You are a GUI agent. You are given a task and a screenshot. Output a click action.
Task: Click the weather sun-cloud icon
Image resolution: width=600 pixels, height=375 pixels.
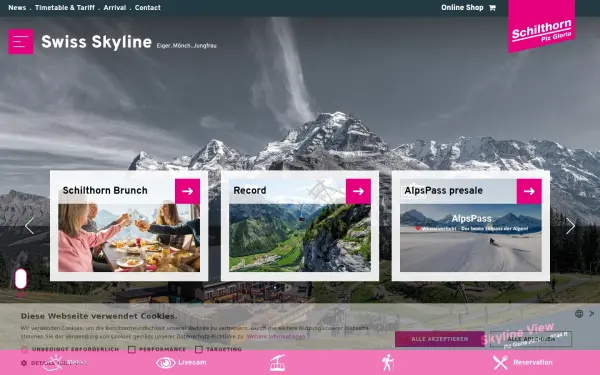[53, 363]
